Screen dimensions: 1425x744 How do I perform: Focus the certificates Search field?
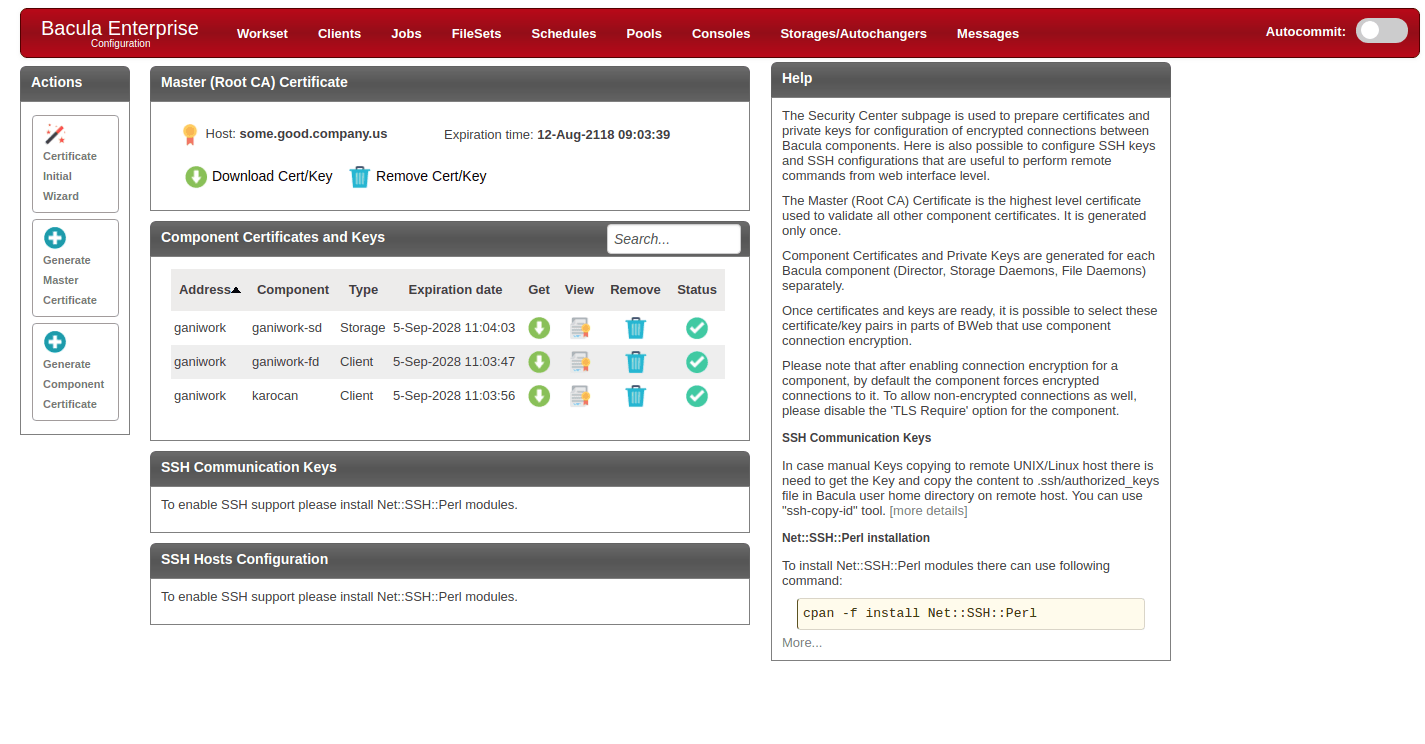[674, 239]
